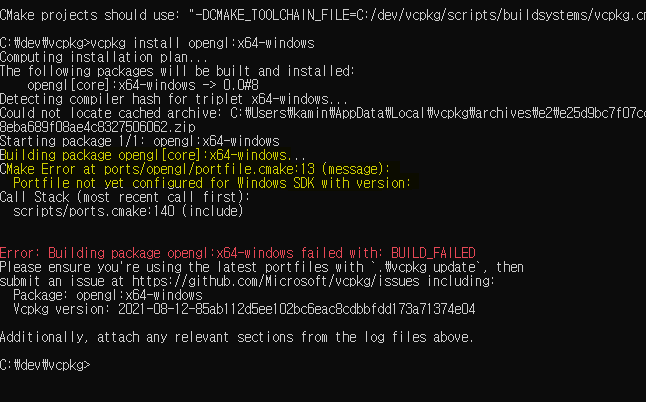Click the 'scripts/ports.cmake:140 (include)' line
Image resolution: width=646 pixels, height=402 pixels.
click(x=128, y=211)
